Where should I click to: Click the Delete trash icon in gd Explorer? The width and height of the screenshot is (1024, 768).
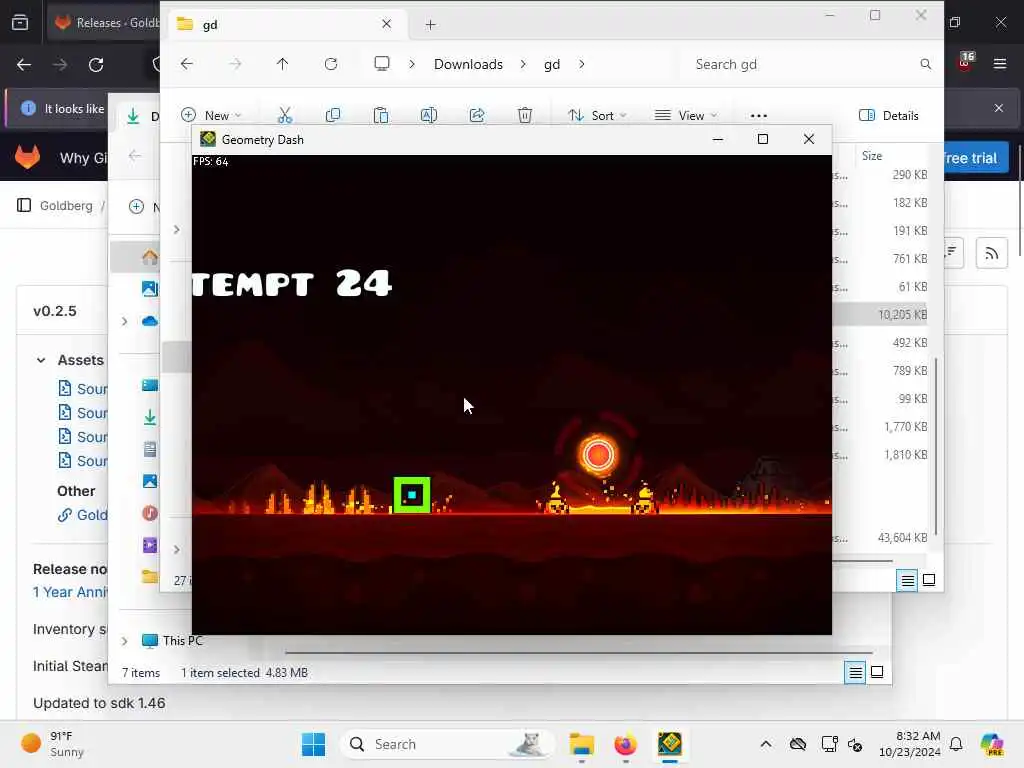coord(524,116)
